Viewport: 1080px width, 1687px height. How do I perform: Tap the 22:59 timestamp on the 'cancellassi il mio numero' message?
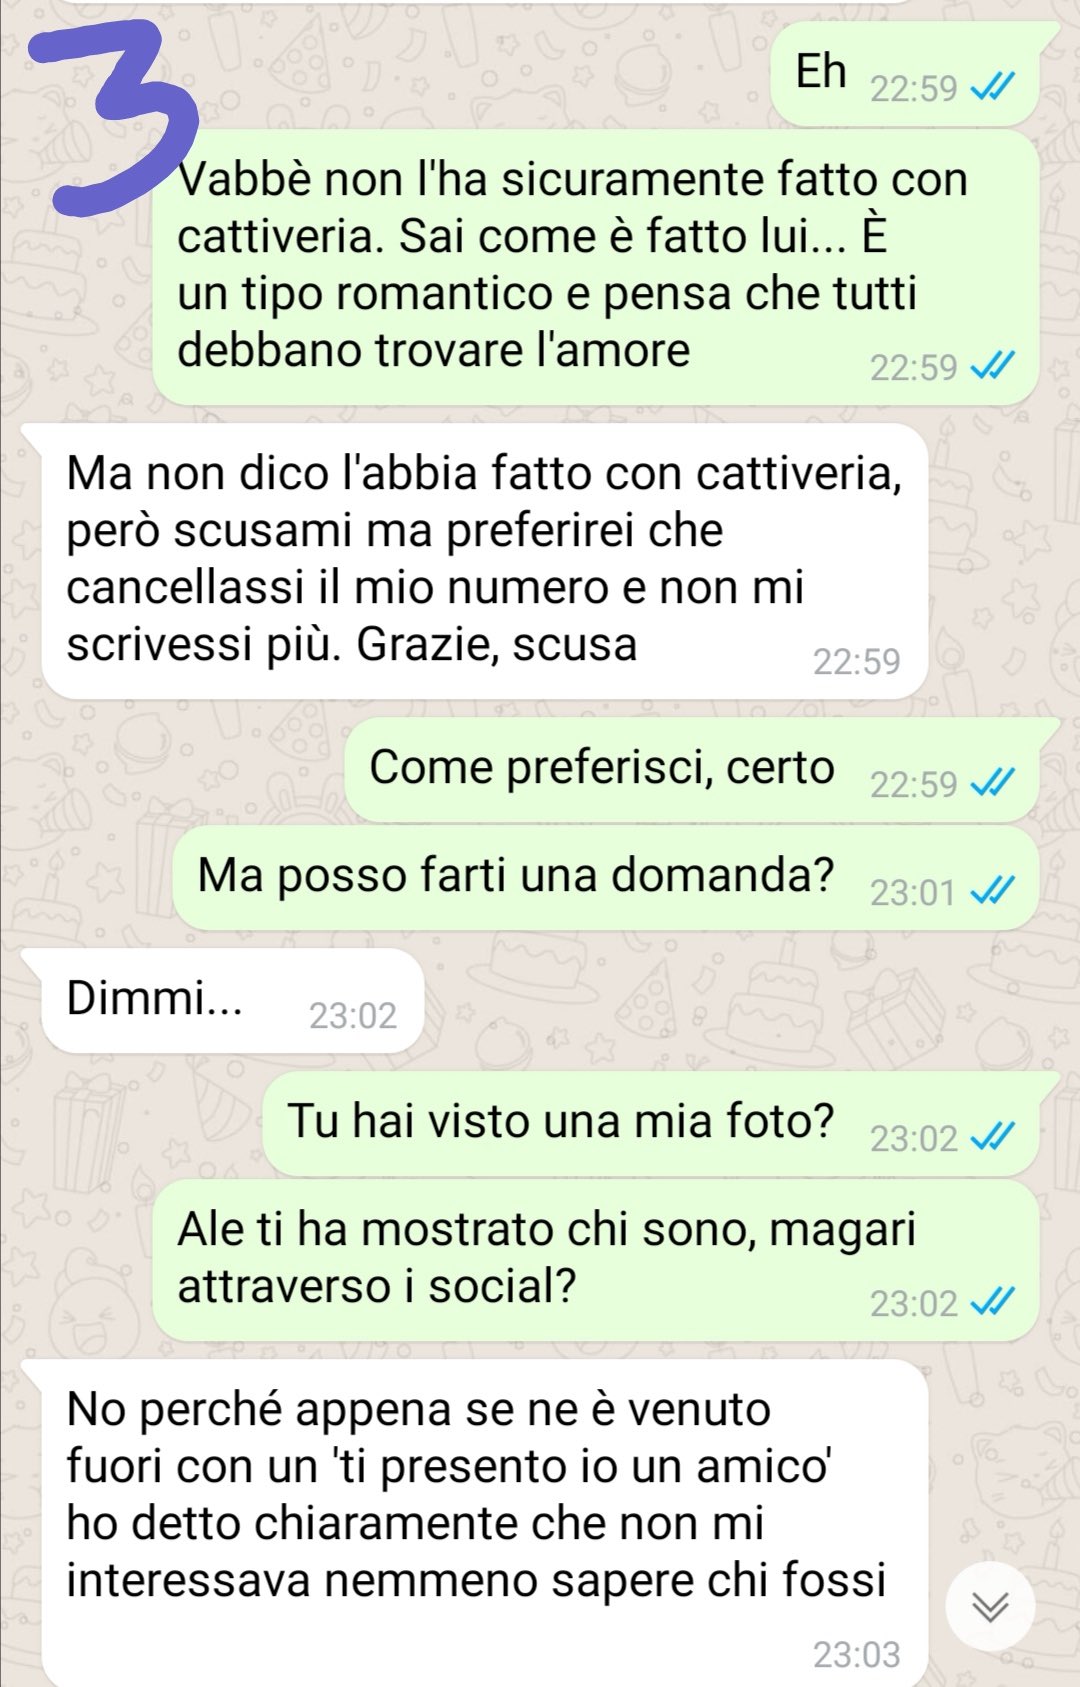coord(857,662)
